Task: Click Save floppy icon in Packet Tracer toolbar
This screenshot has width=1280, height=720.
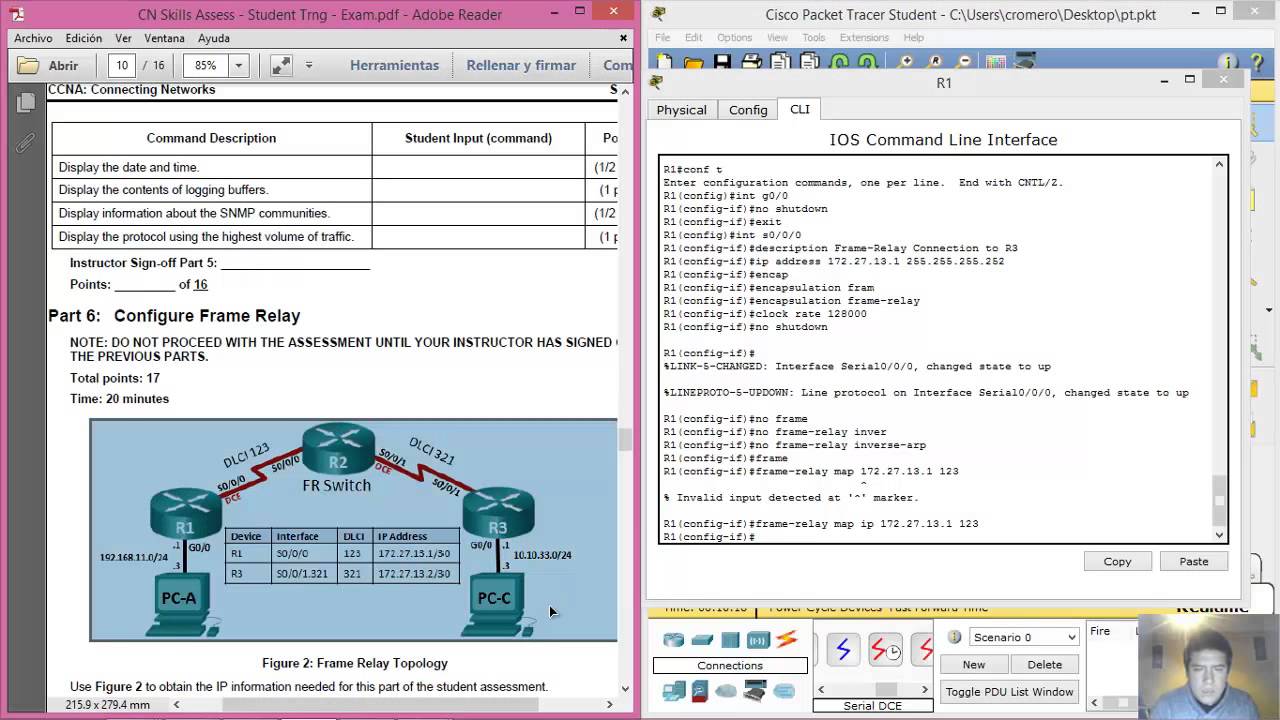Action: point(722,62)
